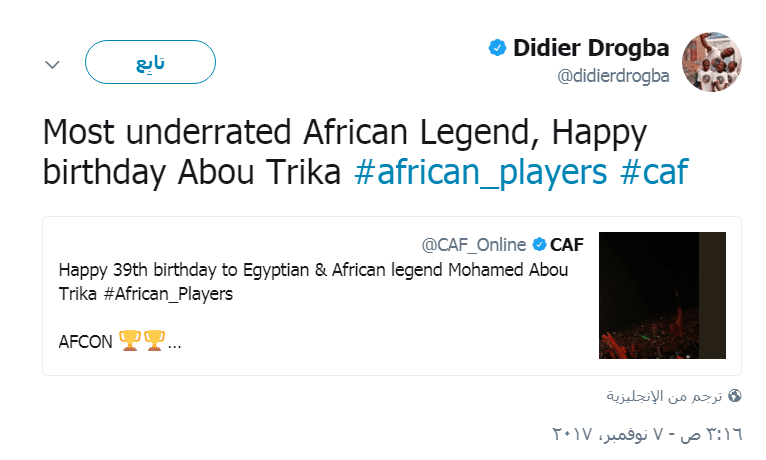The height and width of the screenshot is (460, 766).
Task: Expand the tweet options chevron
Action: coord(52,64)
